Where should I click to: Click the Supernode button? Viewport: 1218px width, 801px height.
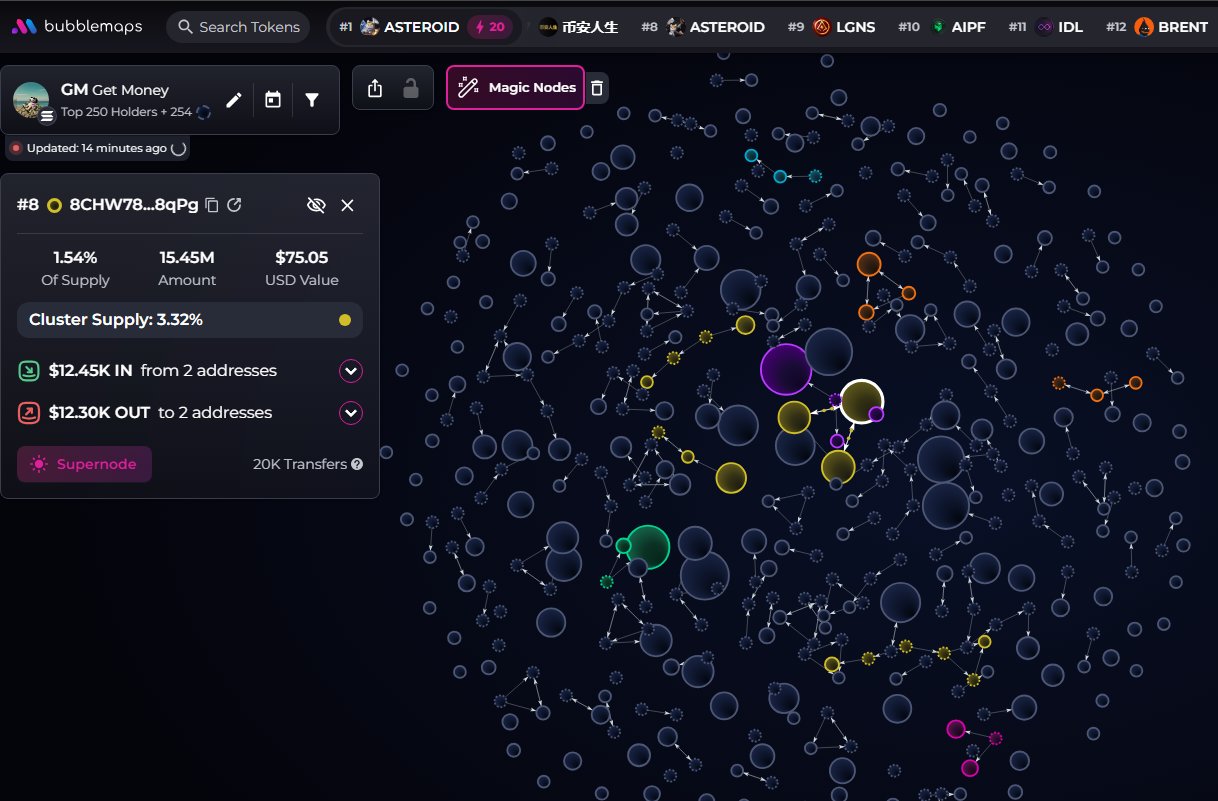85,464
